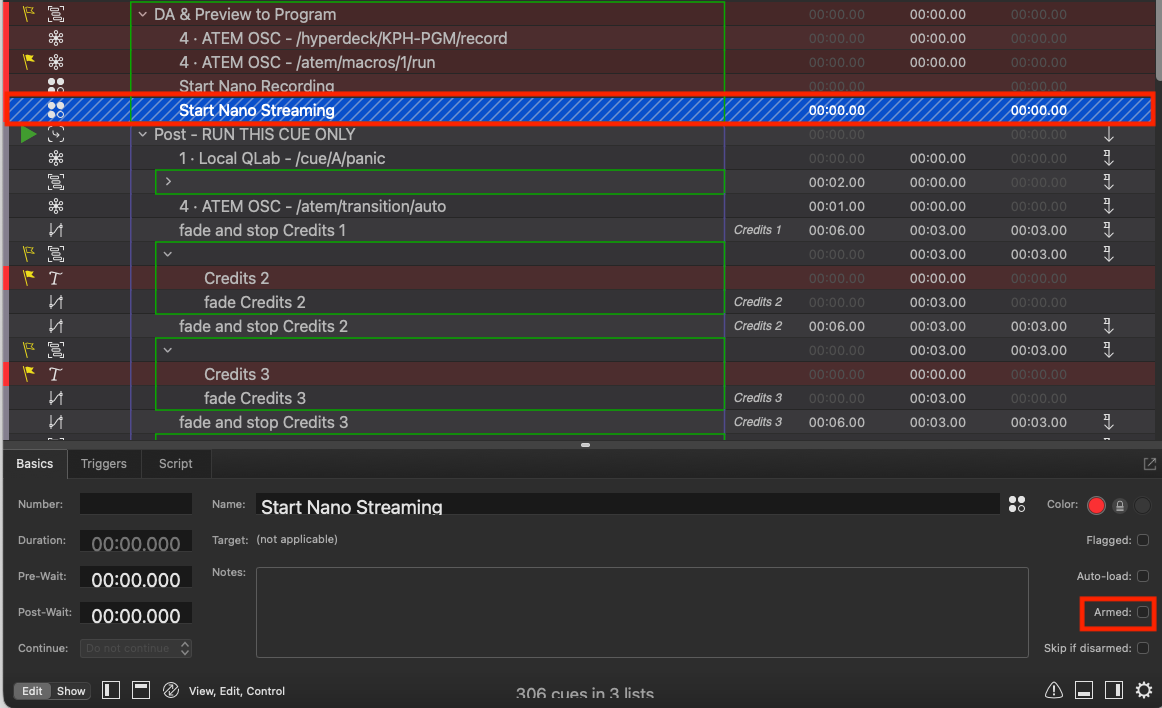Image resolution: width=1162 pixels, height=708 pixels.
Task: Toggle the right sidebar panel icon
Action: 1113,690
